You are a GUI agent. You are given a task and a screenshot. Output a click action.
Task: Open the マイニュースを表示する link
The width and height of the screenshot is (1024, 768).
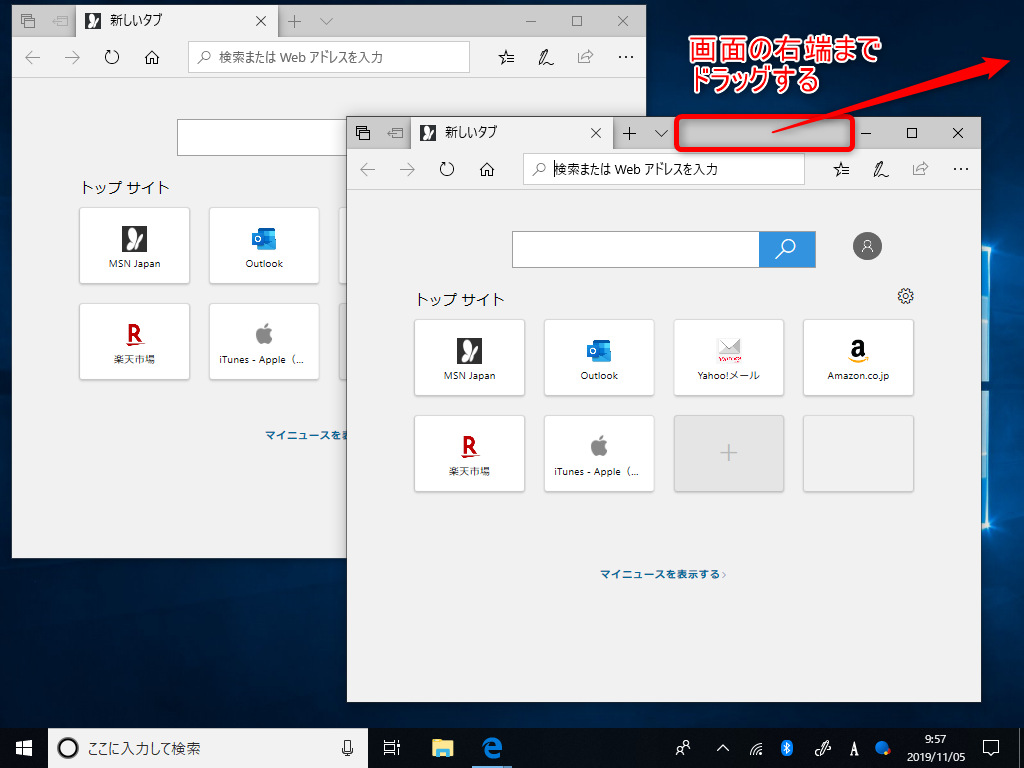tap(664, 574)
